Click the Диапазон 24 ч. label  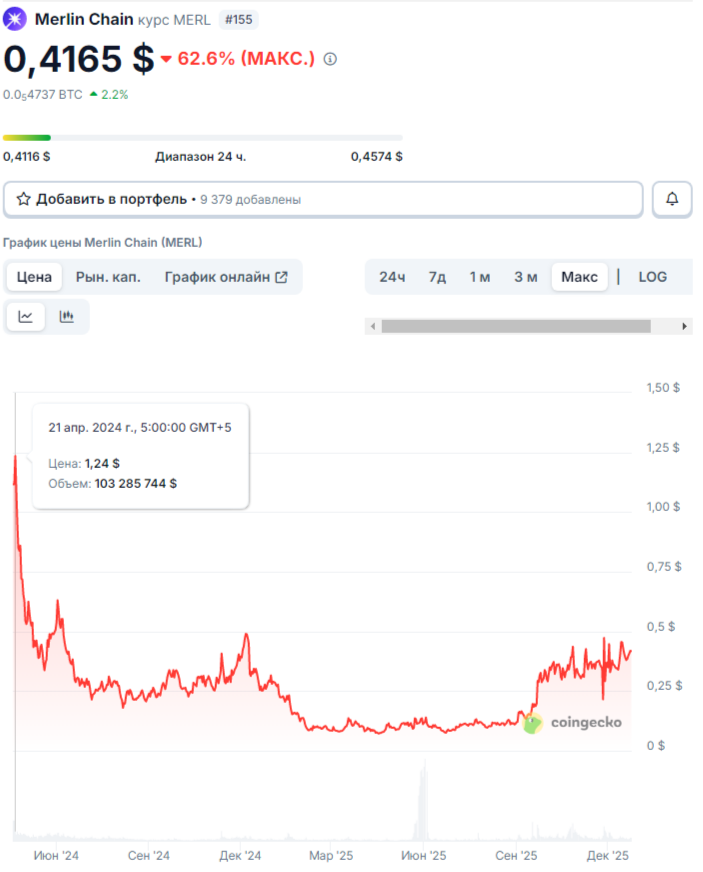(200, 157)
